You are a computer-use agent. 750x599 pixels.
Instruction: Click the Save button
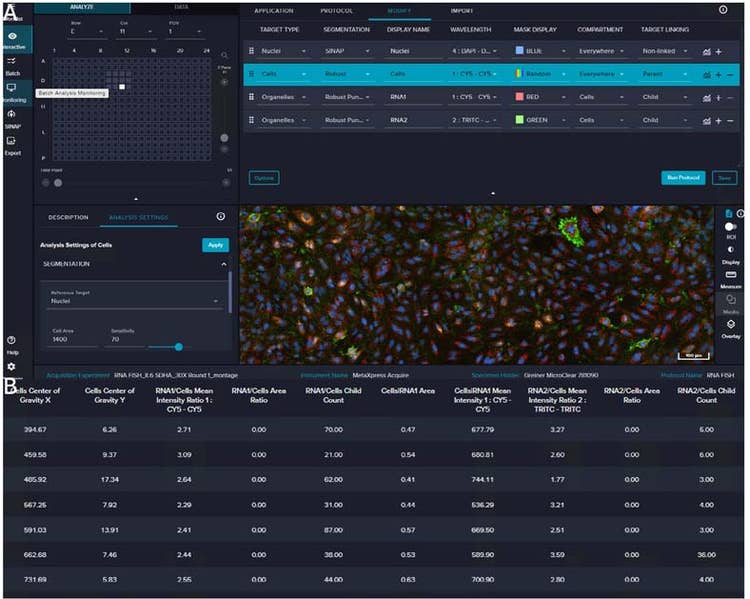(x=724, y=178)
